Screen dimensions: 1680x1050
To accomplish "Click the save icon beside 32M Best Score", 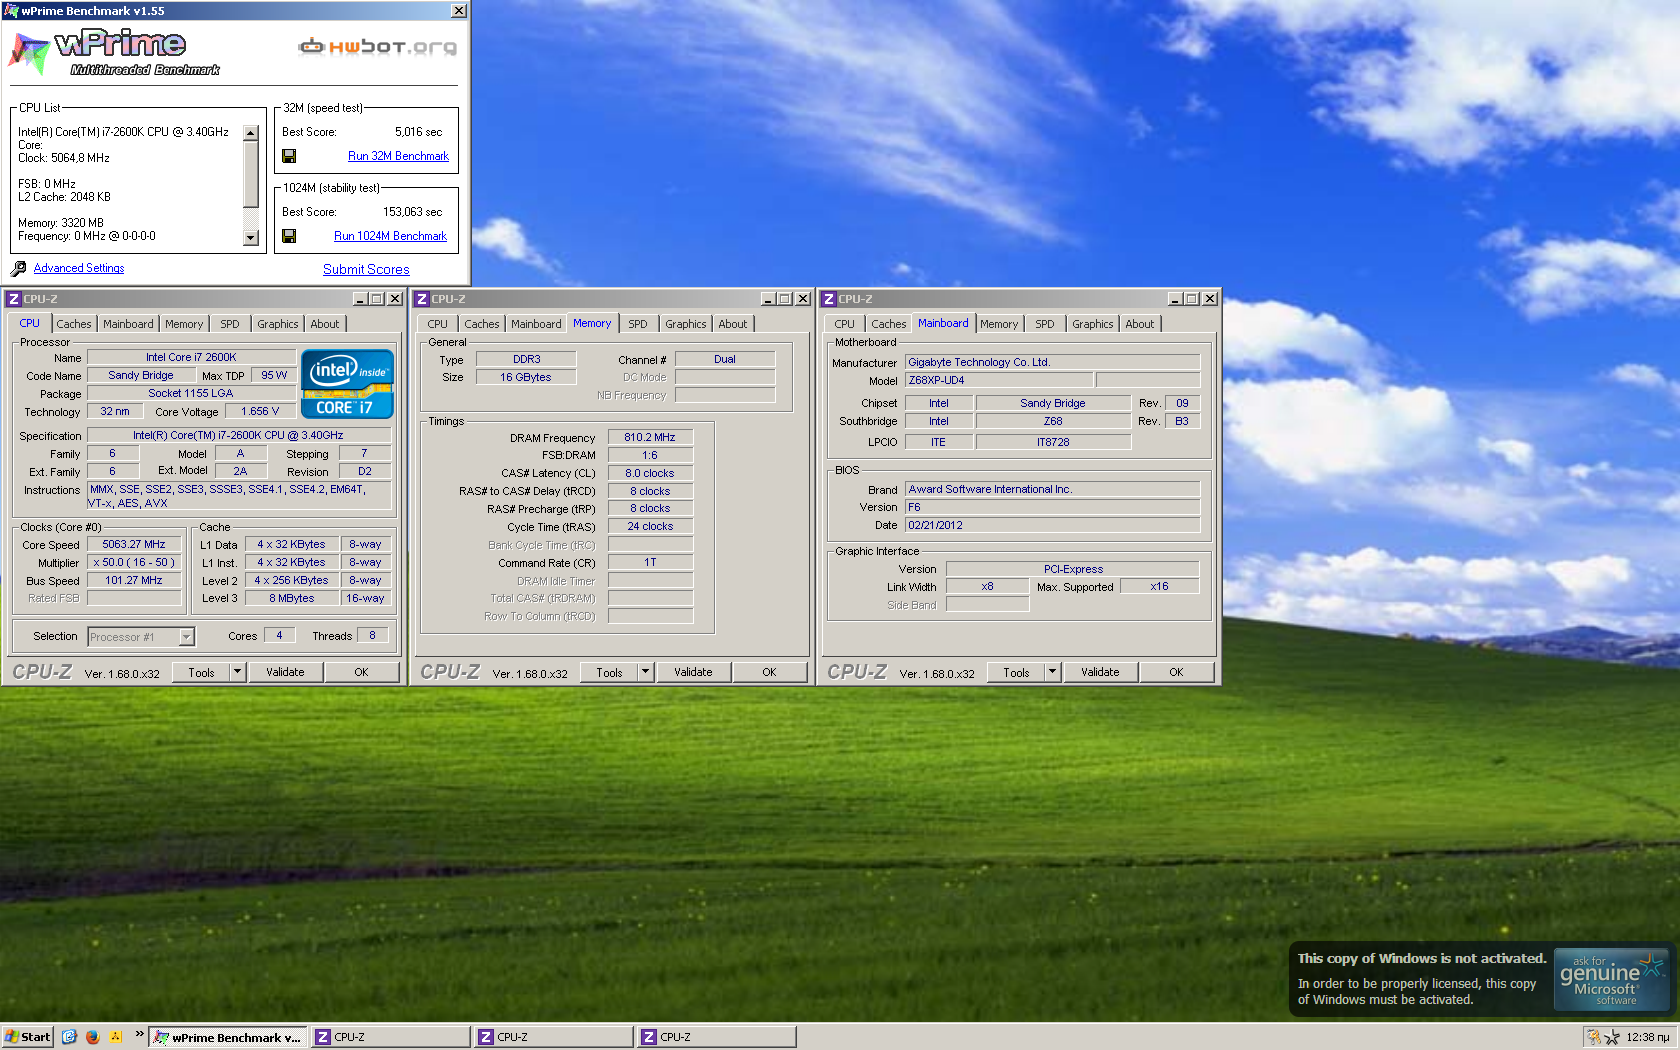I will coord(289,156).
